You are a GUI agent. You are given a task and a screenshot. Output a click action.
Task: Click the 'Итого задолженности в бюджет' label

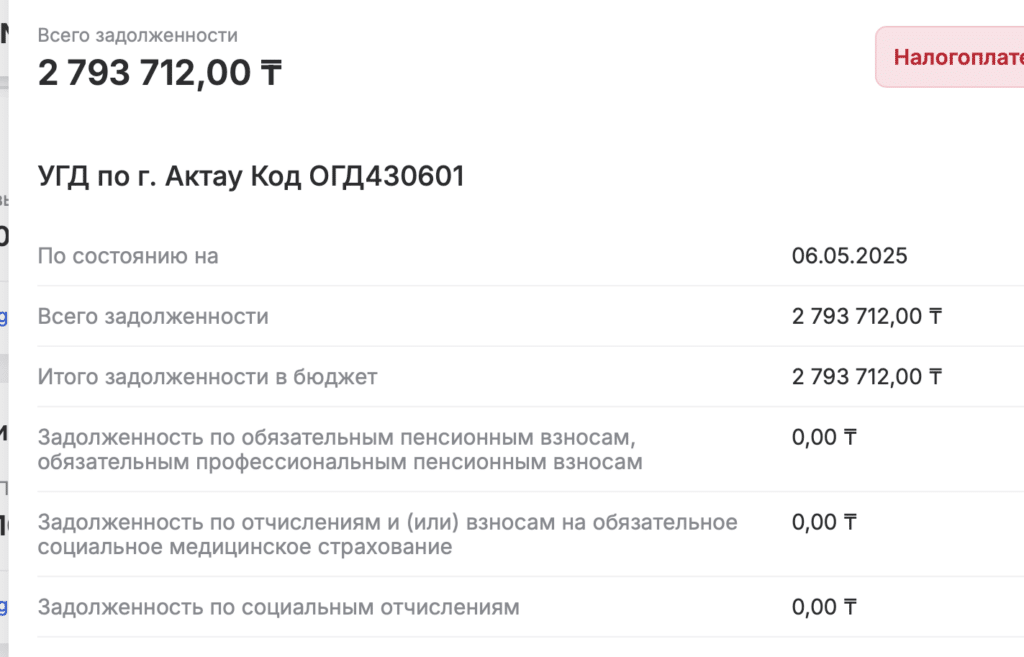pos(207,377)
